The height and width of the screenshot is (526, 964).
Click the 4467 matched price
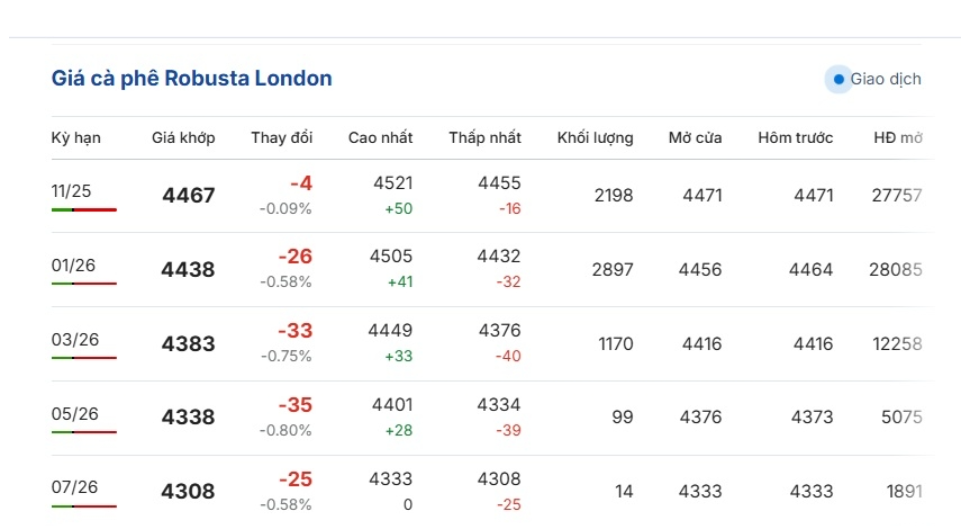coord(188,196)
